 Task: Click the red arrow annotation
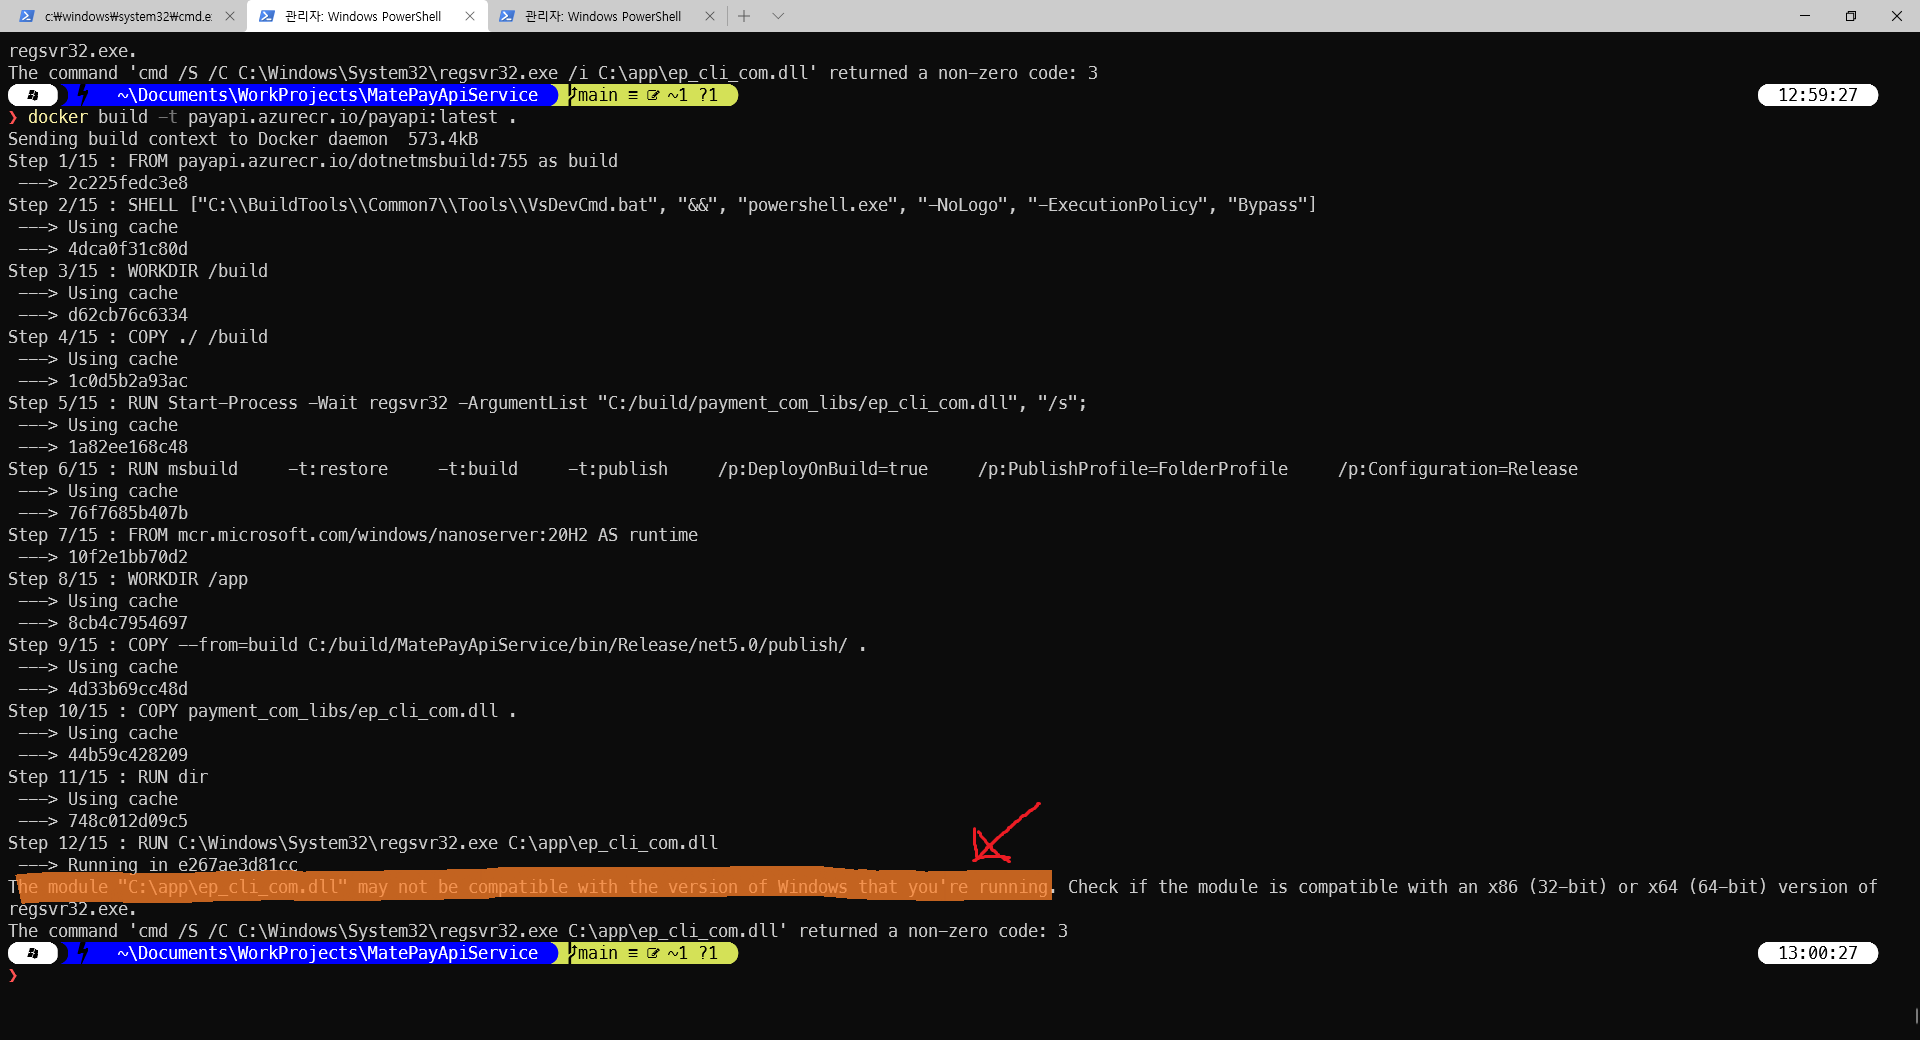[x=1004, y=833]
